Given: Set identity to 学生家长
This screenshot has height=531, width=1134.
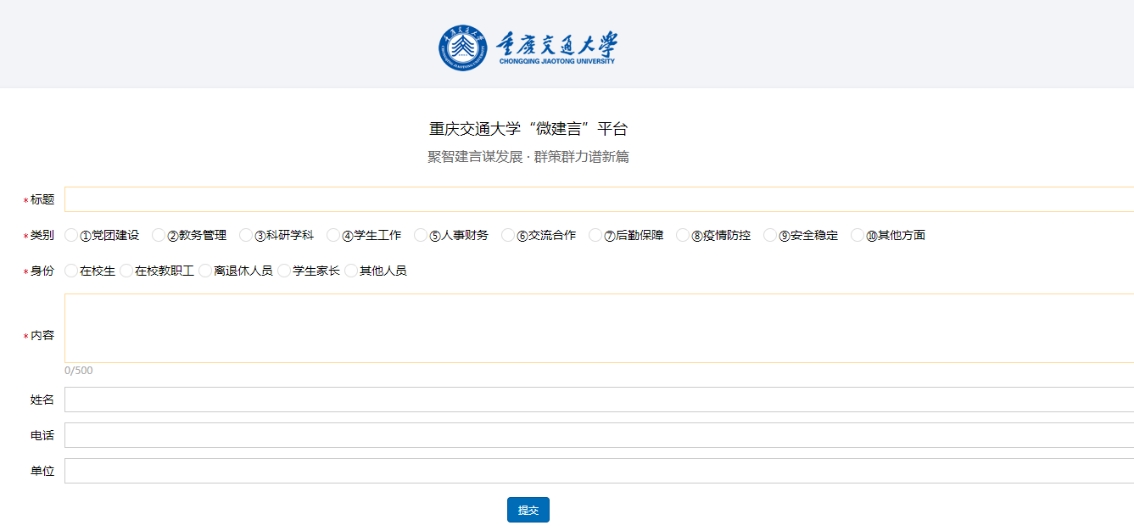Looking at the screenshot, I should pyautogui.click(x=284, y=271).
